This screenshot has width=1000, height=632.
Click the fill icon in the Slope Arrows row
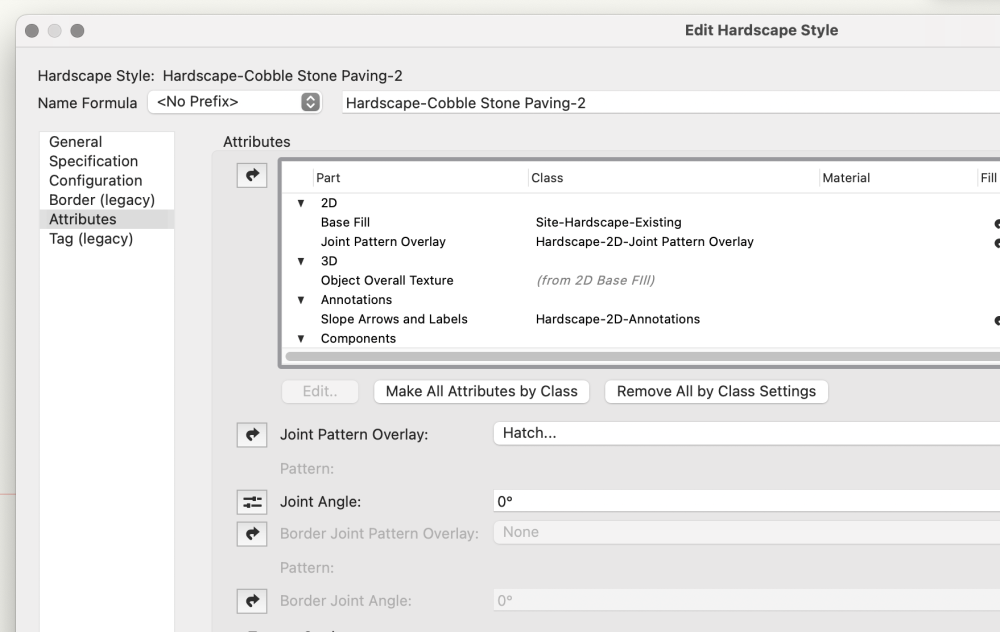coord(995,320)
